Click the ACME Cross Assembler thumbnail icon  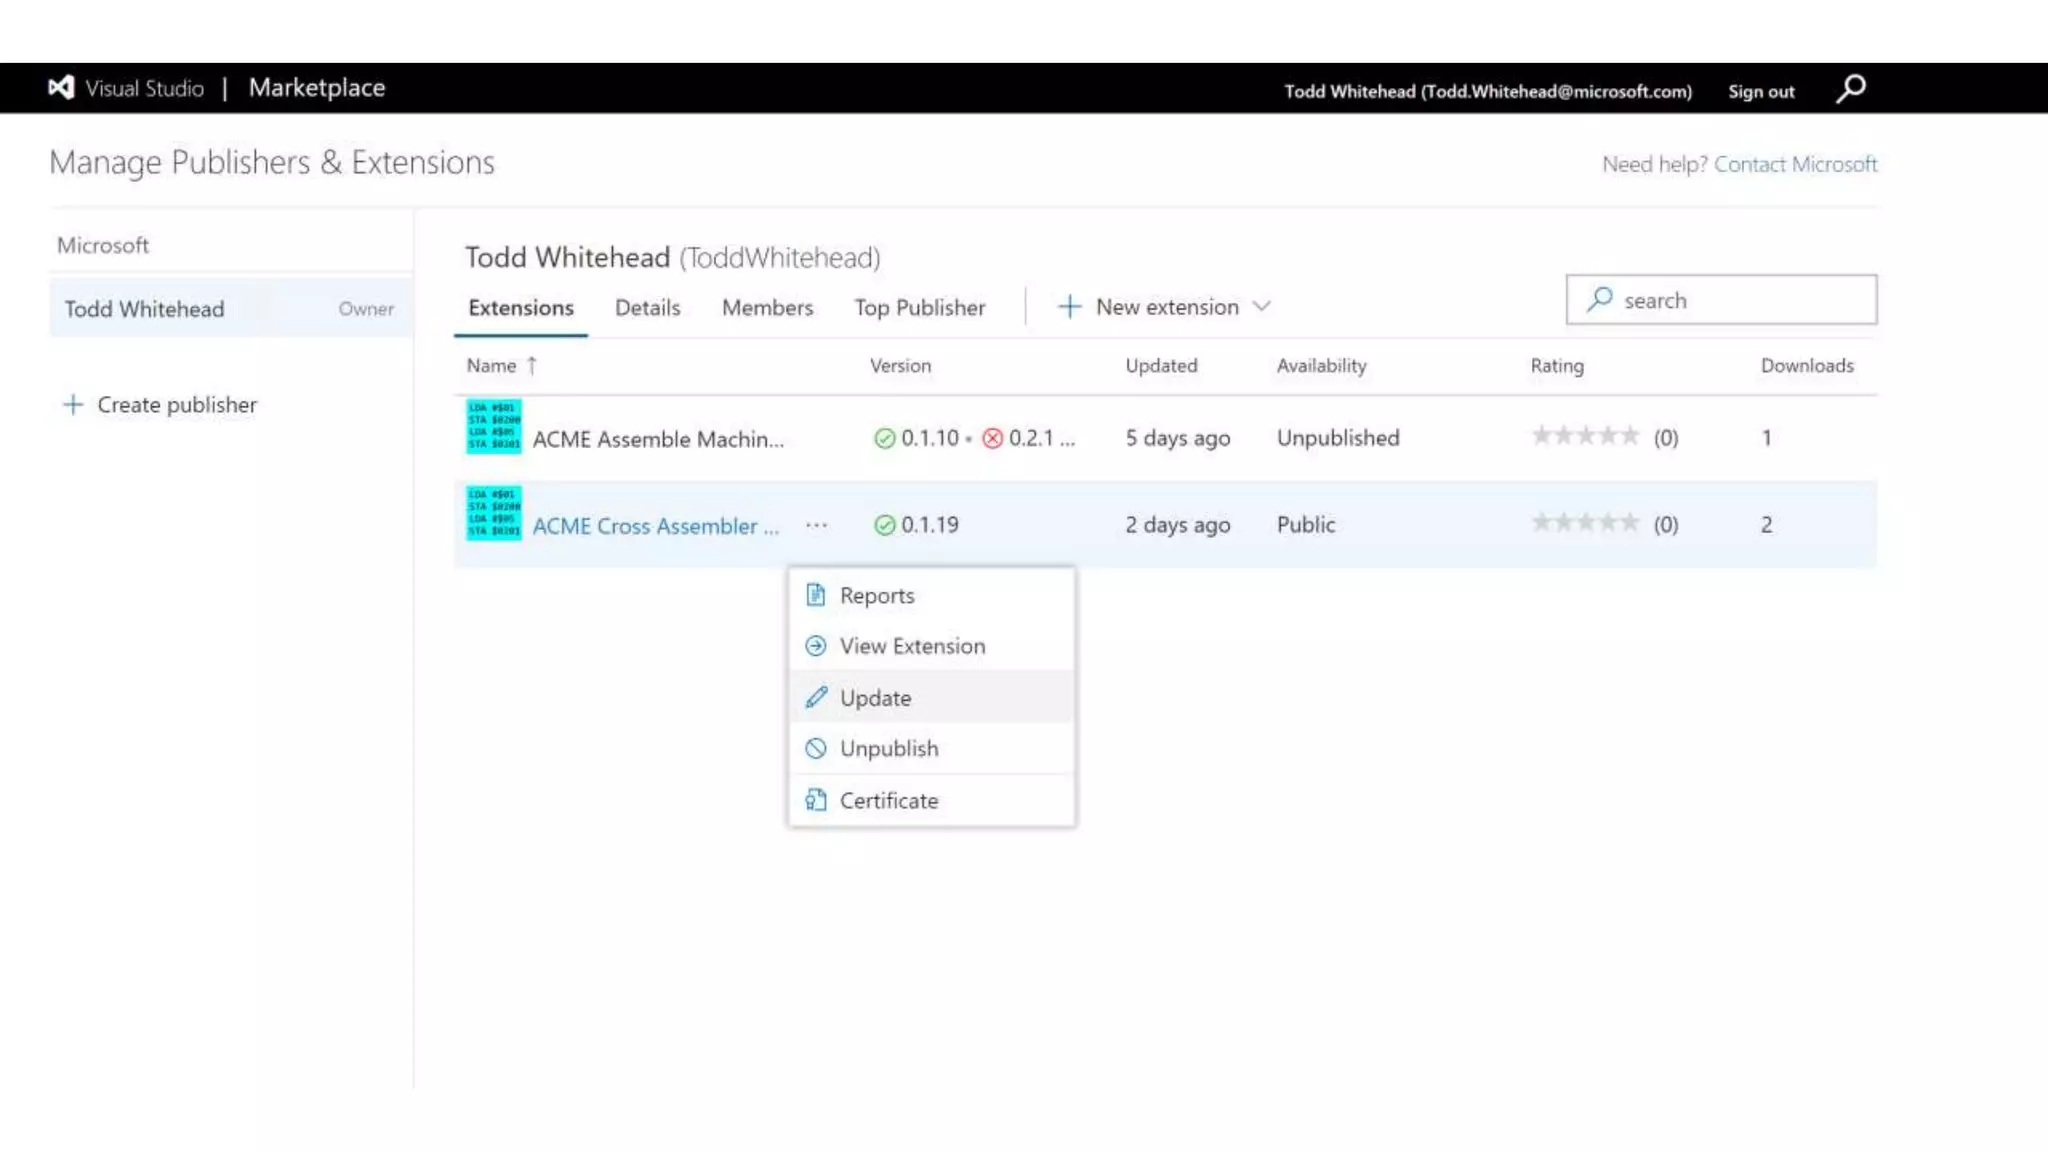click(x=493, y=514)
